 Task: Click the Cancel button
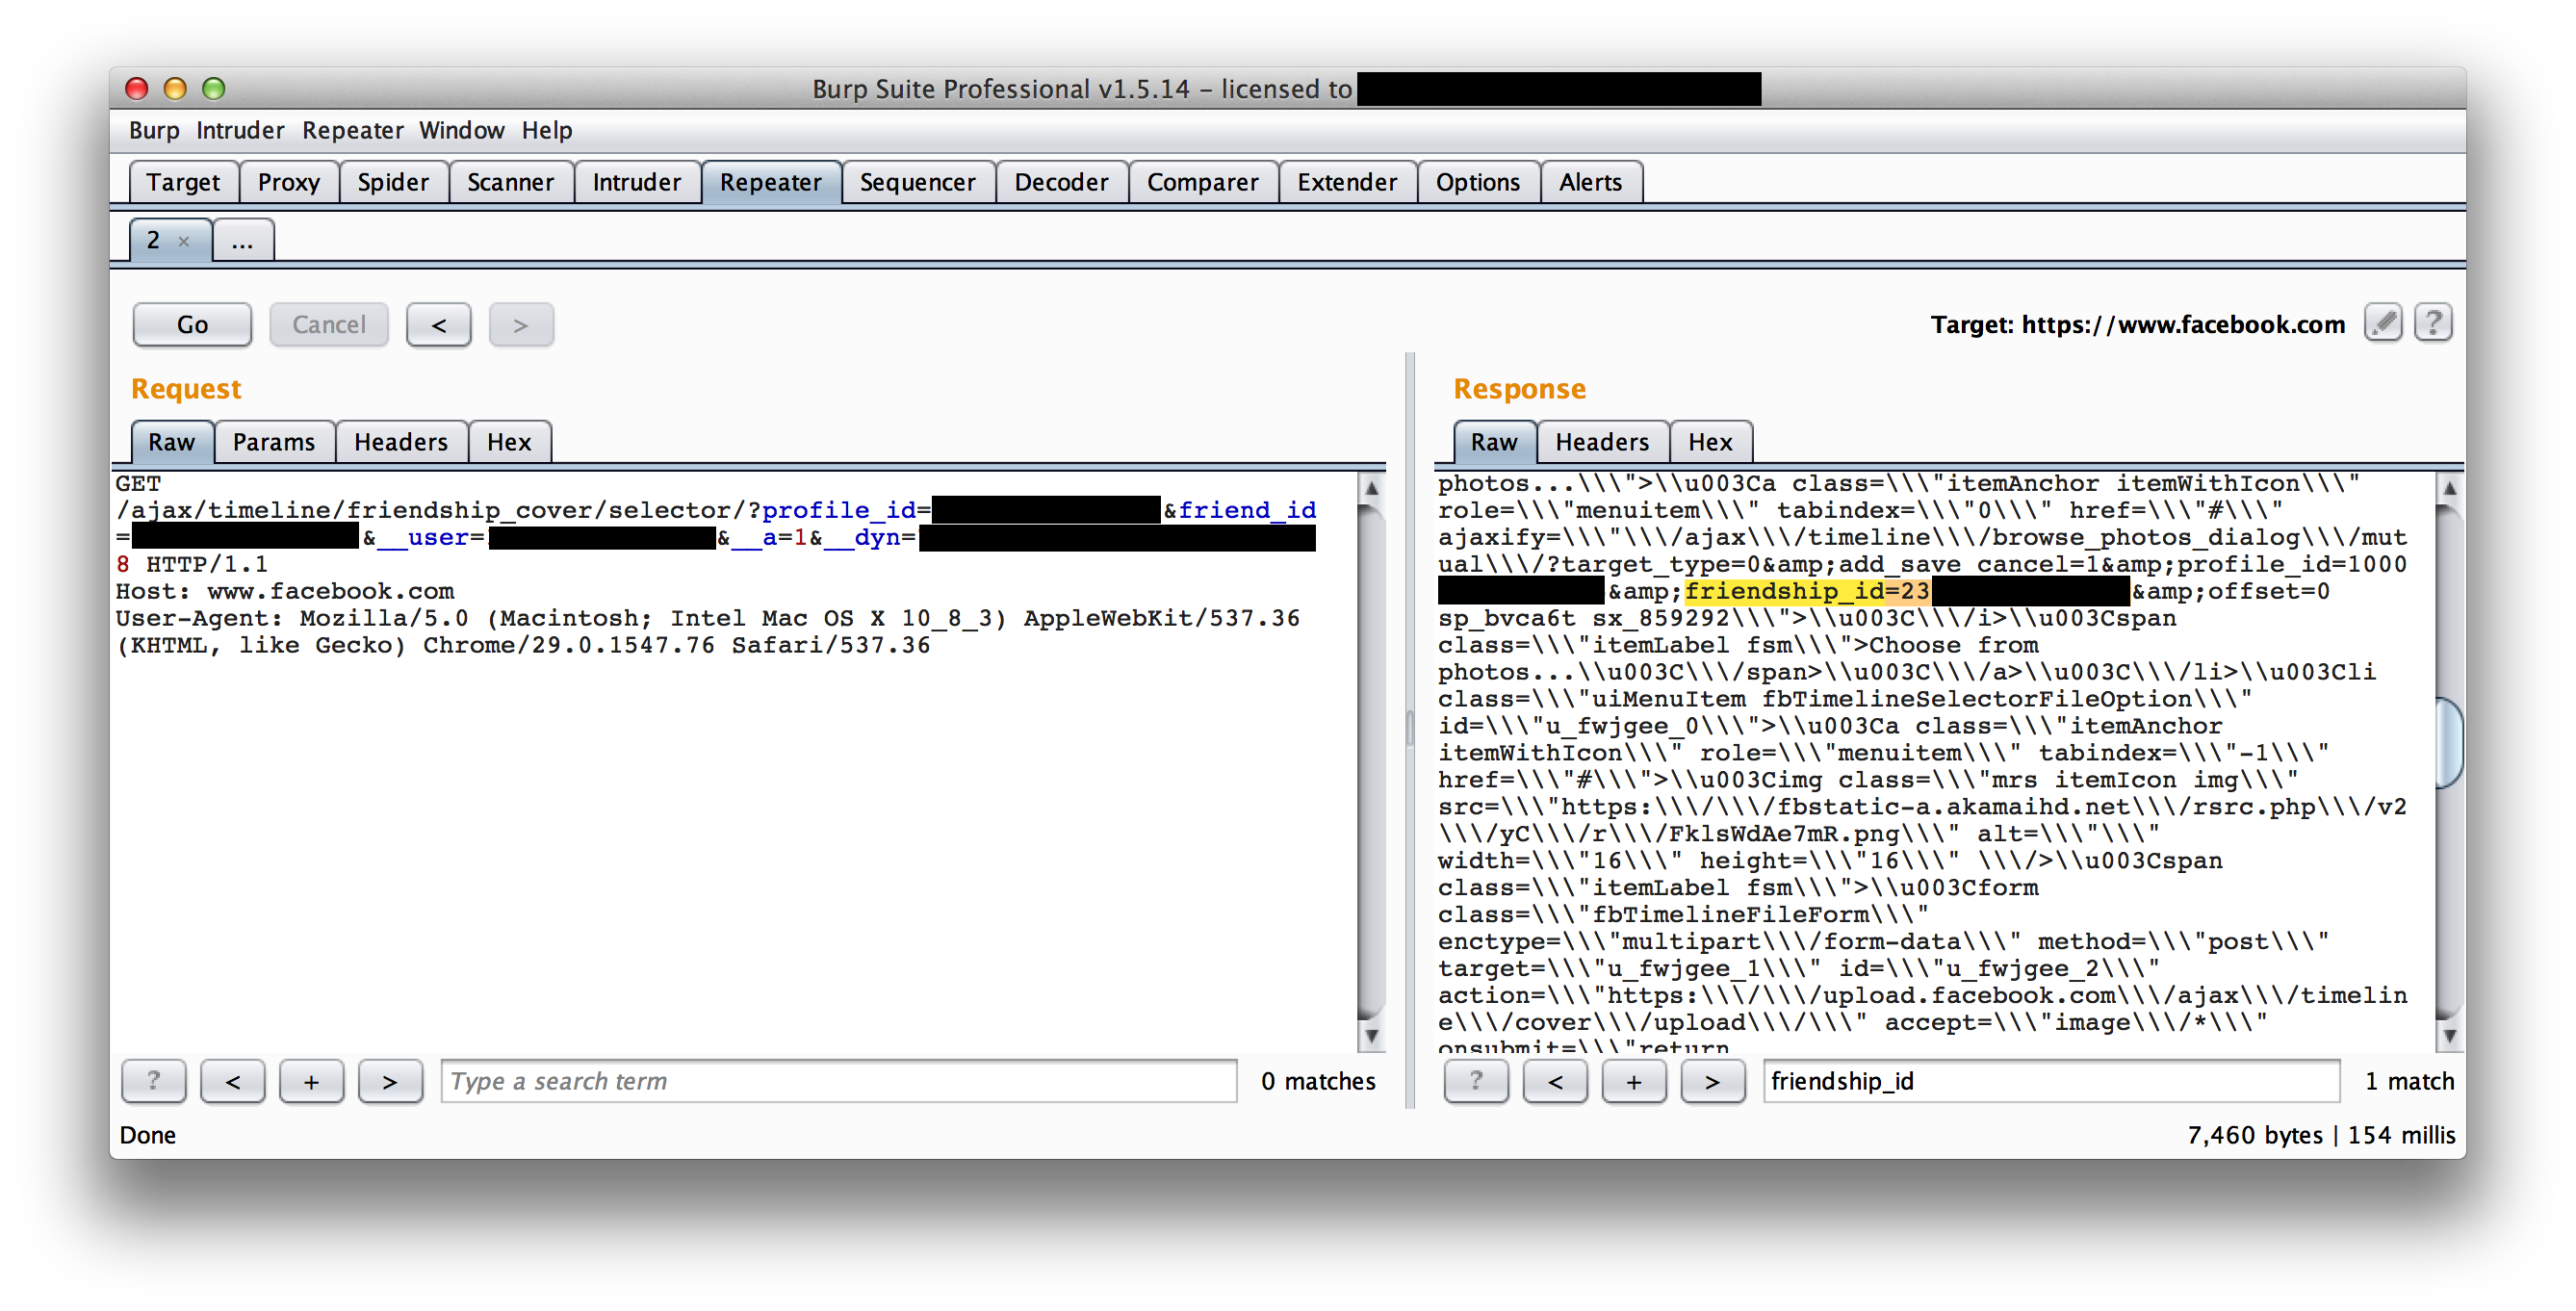click(329, 325)
